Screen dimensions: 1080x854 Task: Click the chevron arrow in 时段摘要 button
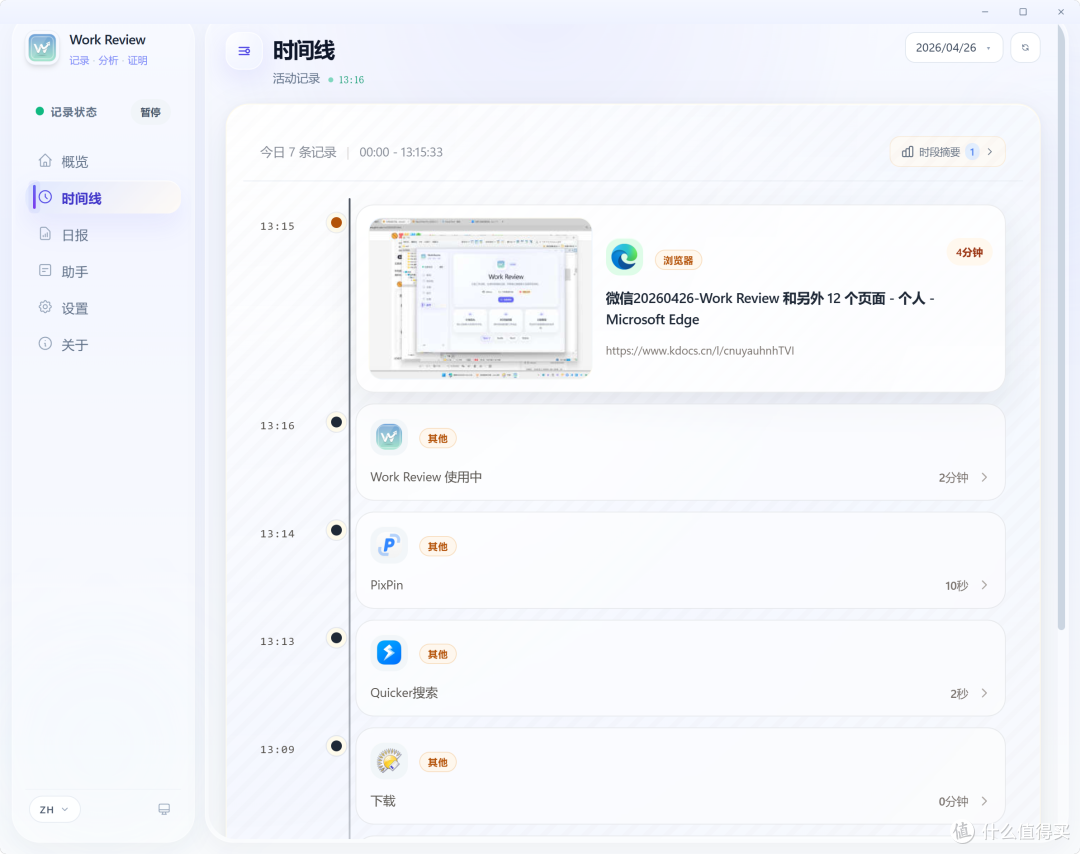pos(990,152)
